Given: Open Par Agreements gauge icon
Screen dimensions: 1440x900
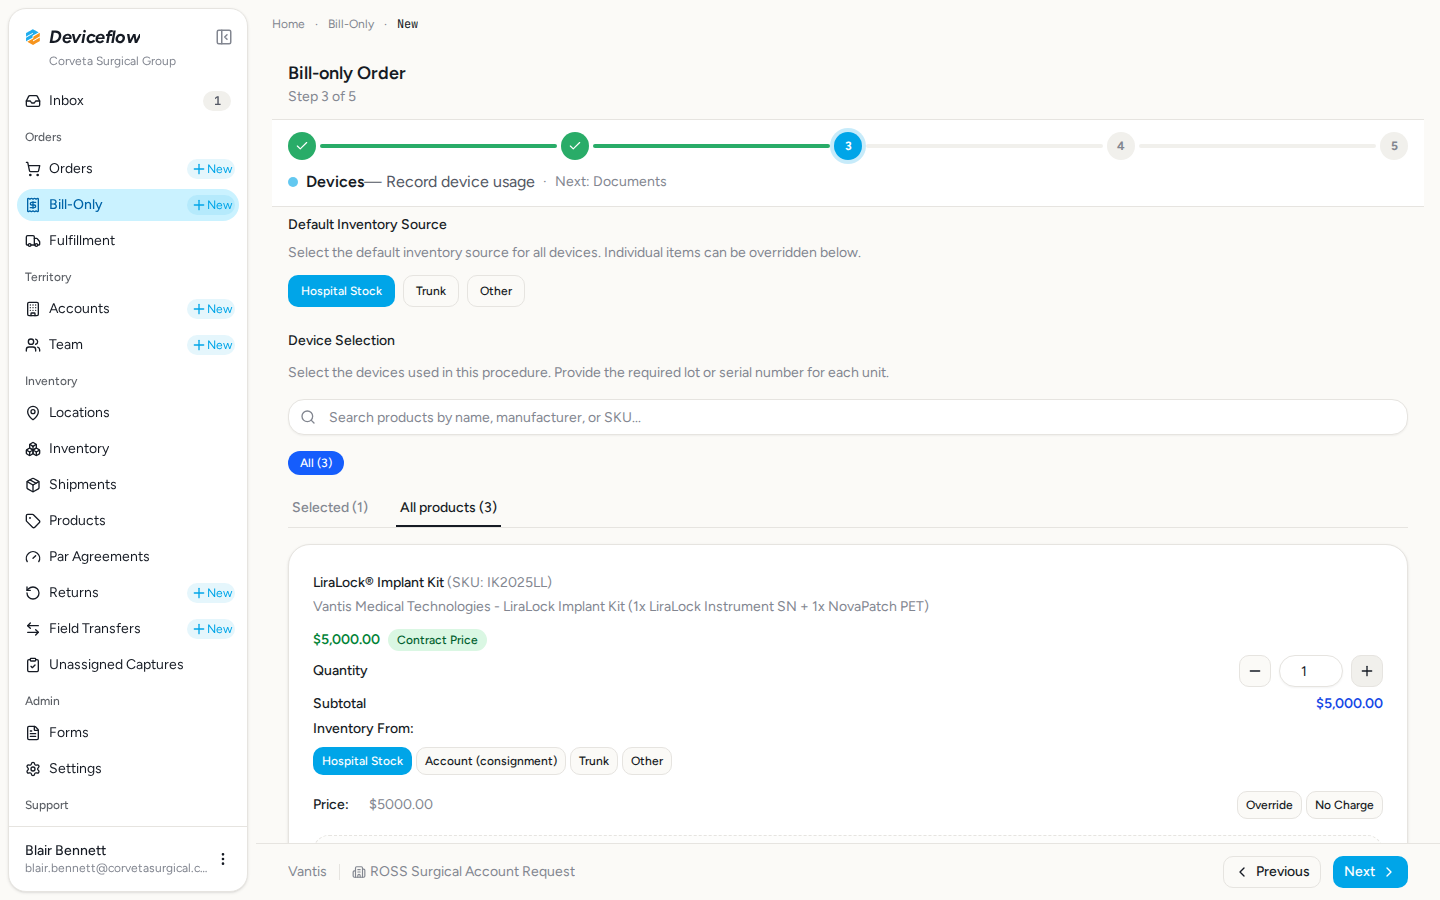Looking at the screenshot, I should pyautogui.click(x=33, y=557).
